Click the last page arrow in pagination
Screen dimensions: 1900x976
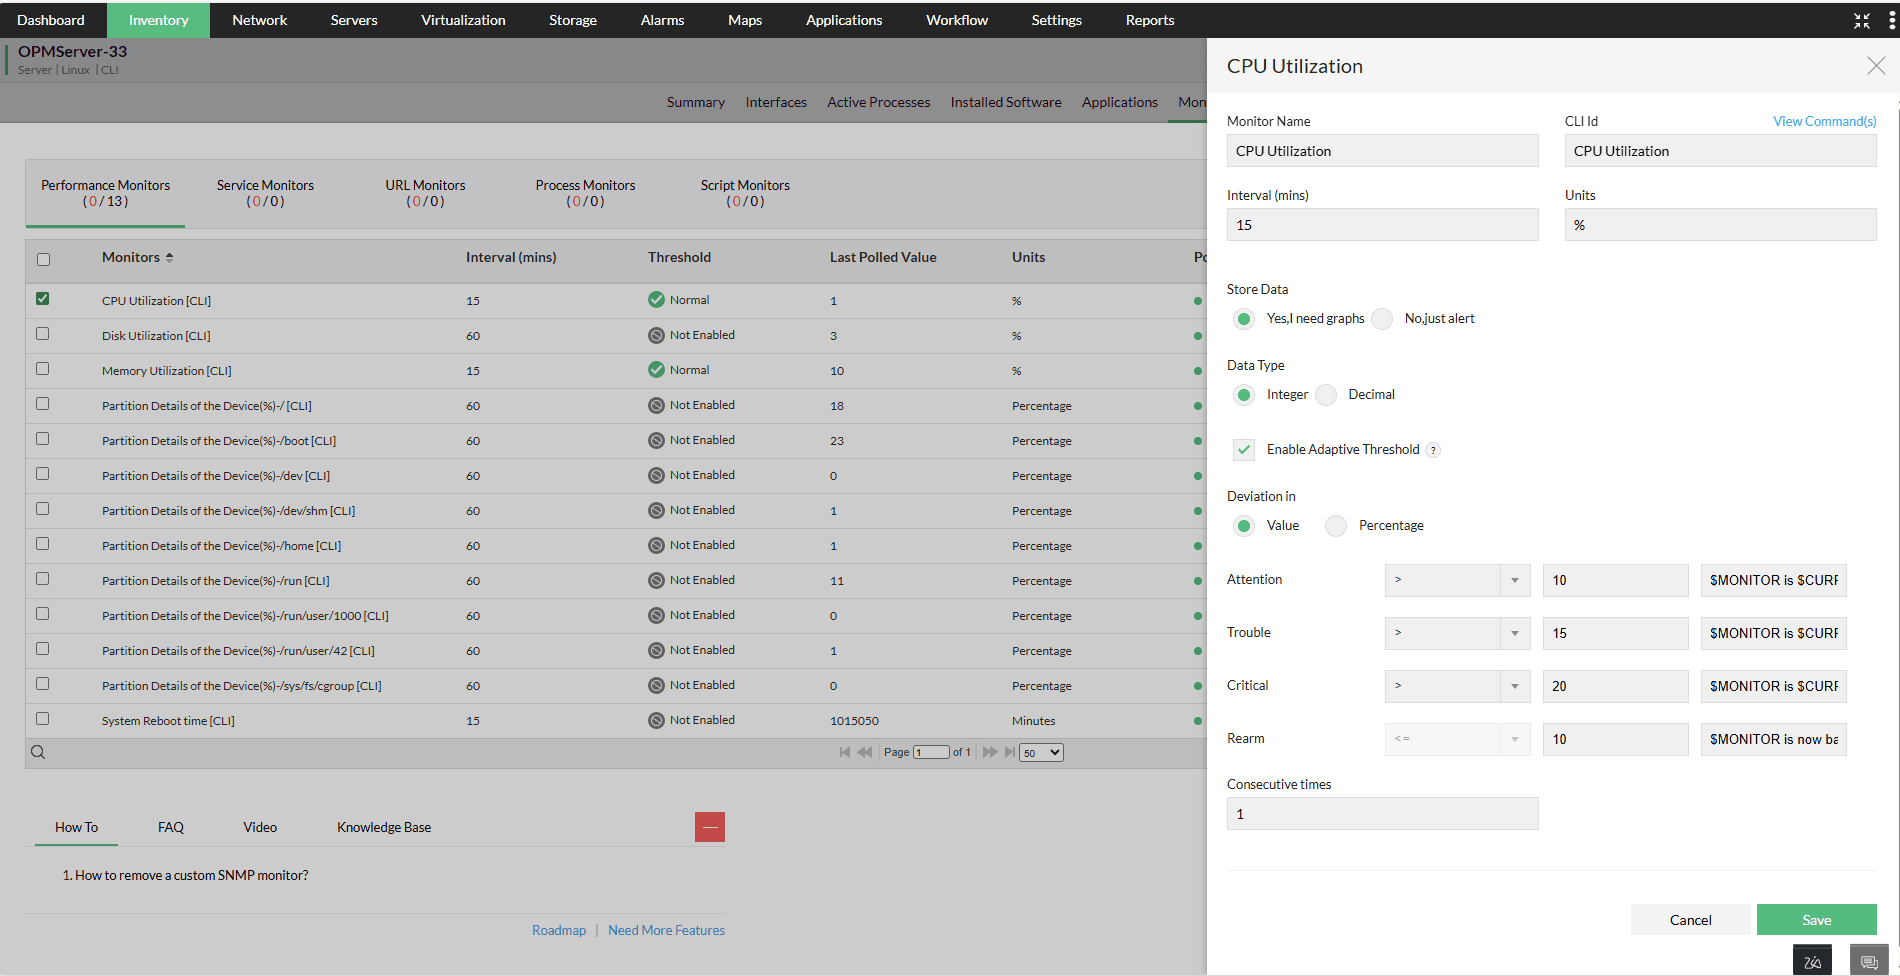click(1009, 751)
